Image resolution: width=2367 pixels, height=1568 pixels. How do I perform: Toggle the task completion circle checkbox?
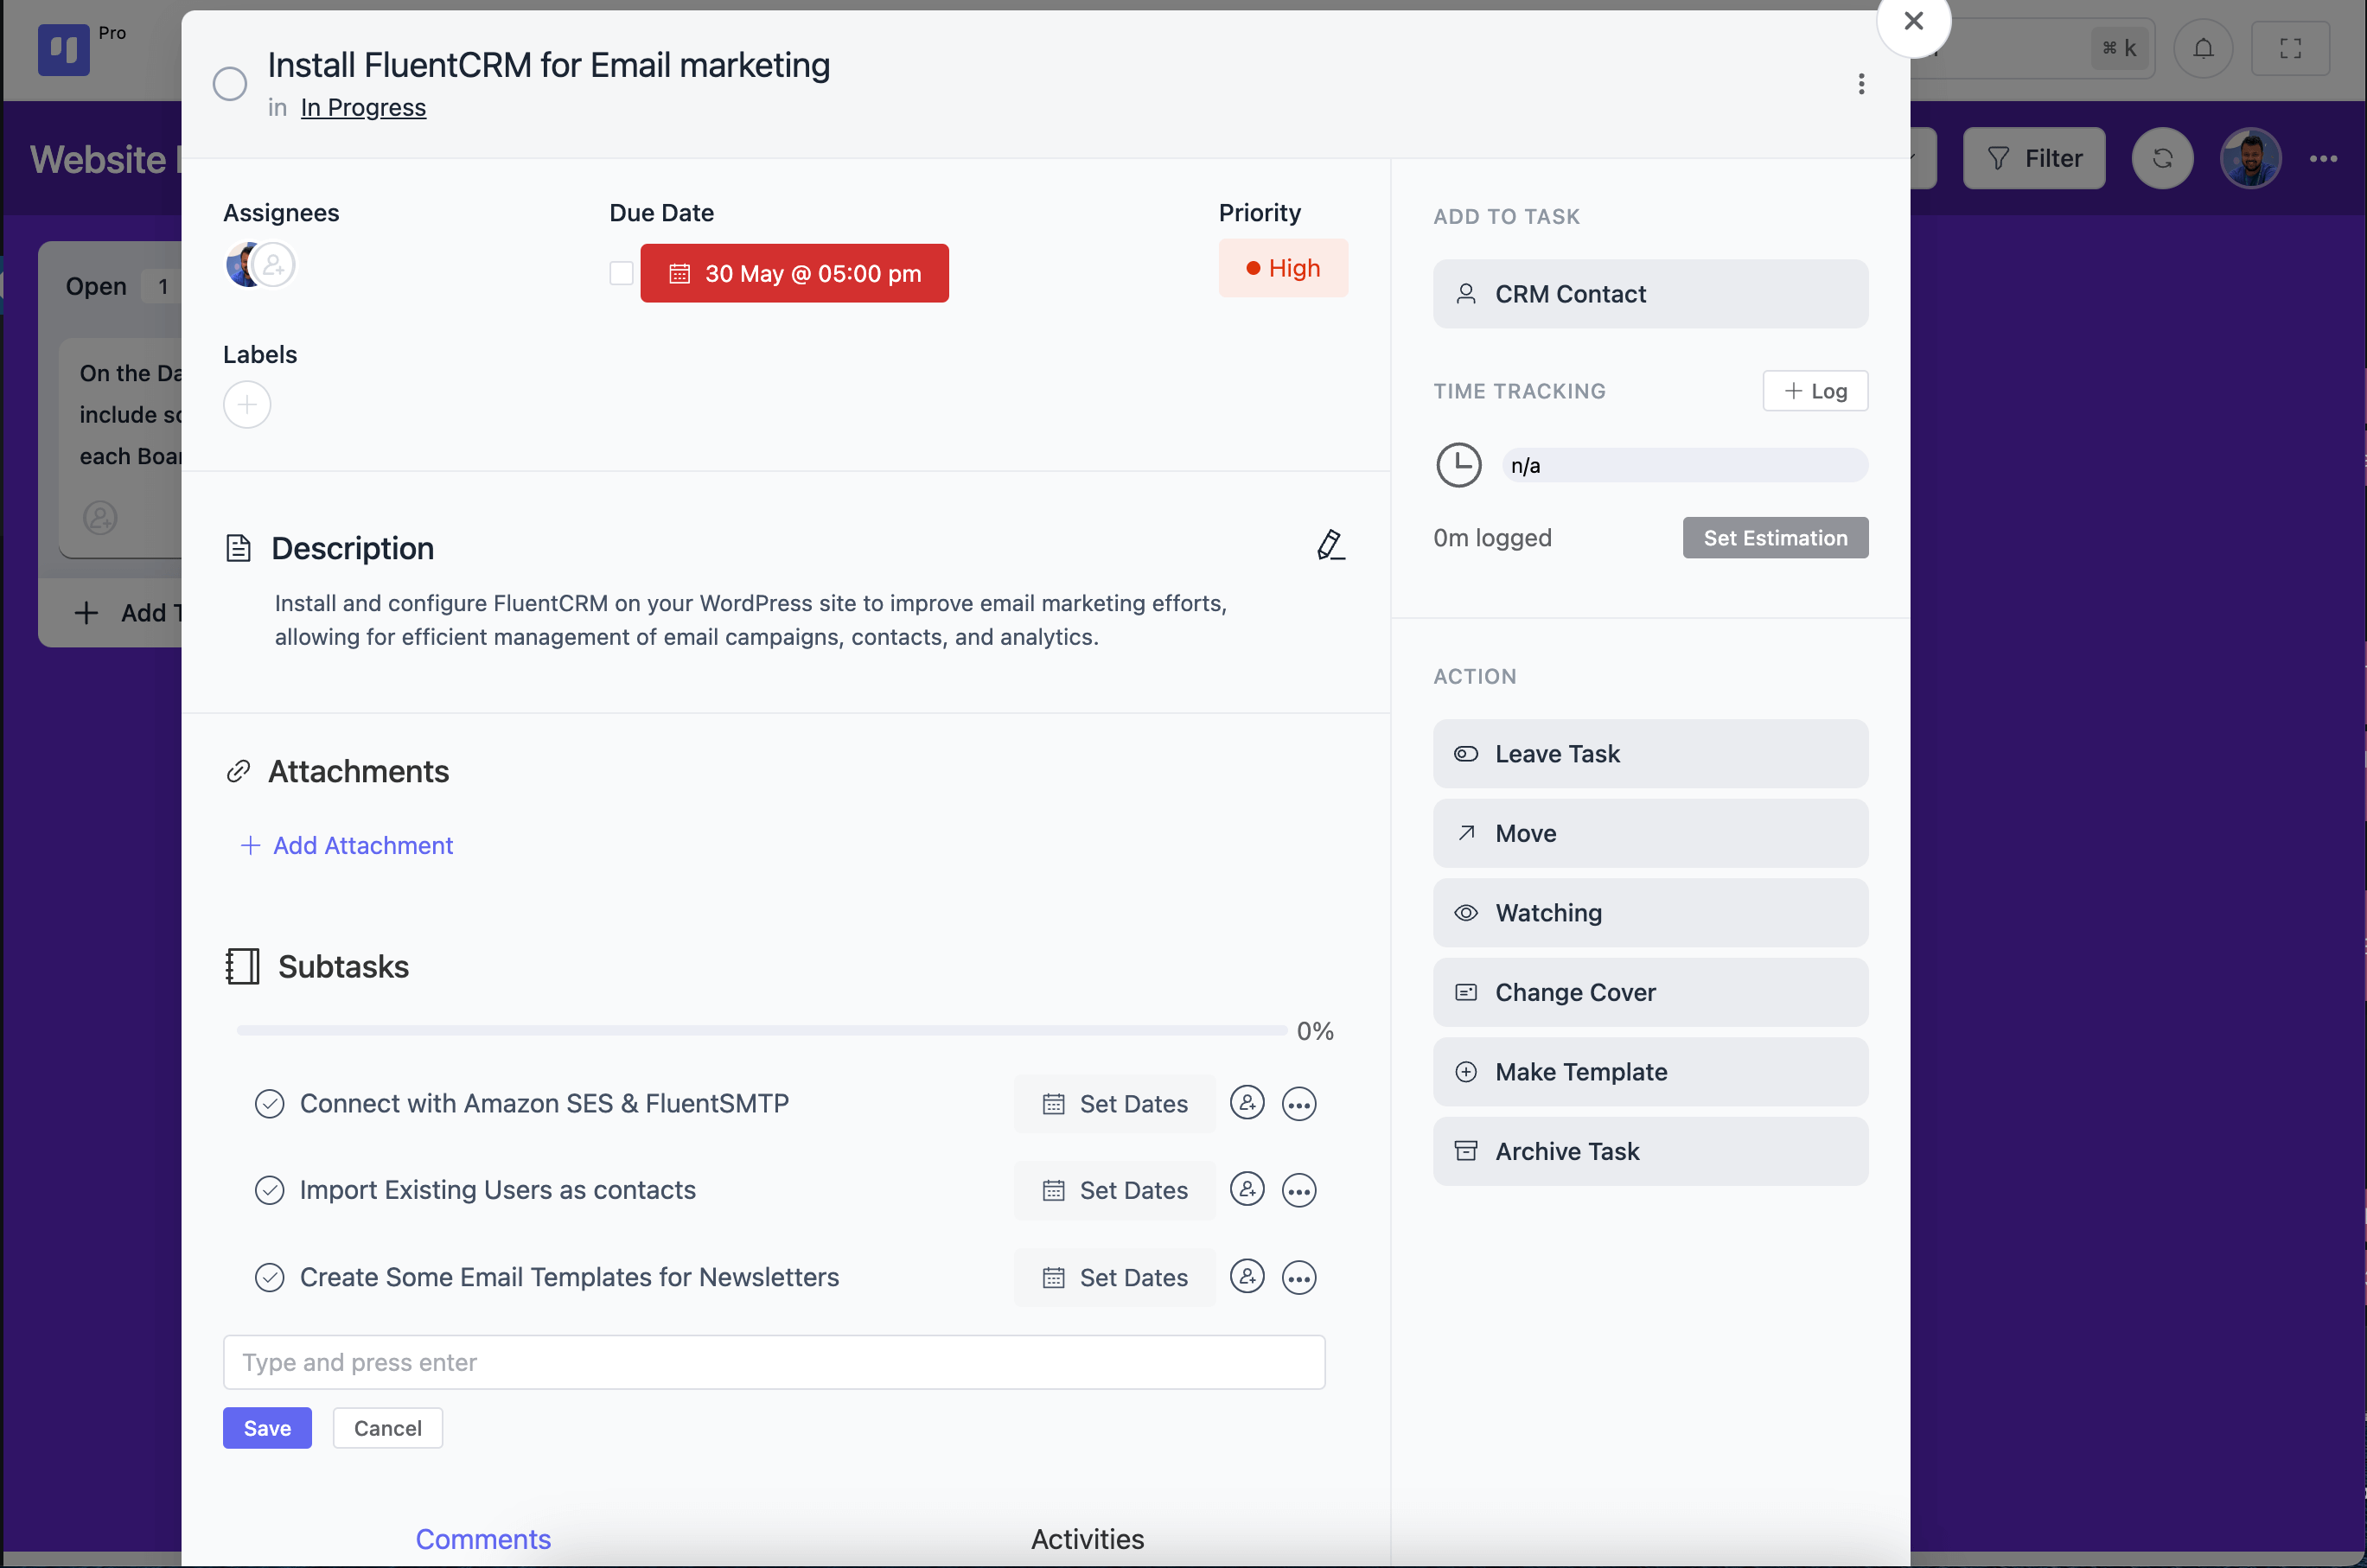229,82
